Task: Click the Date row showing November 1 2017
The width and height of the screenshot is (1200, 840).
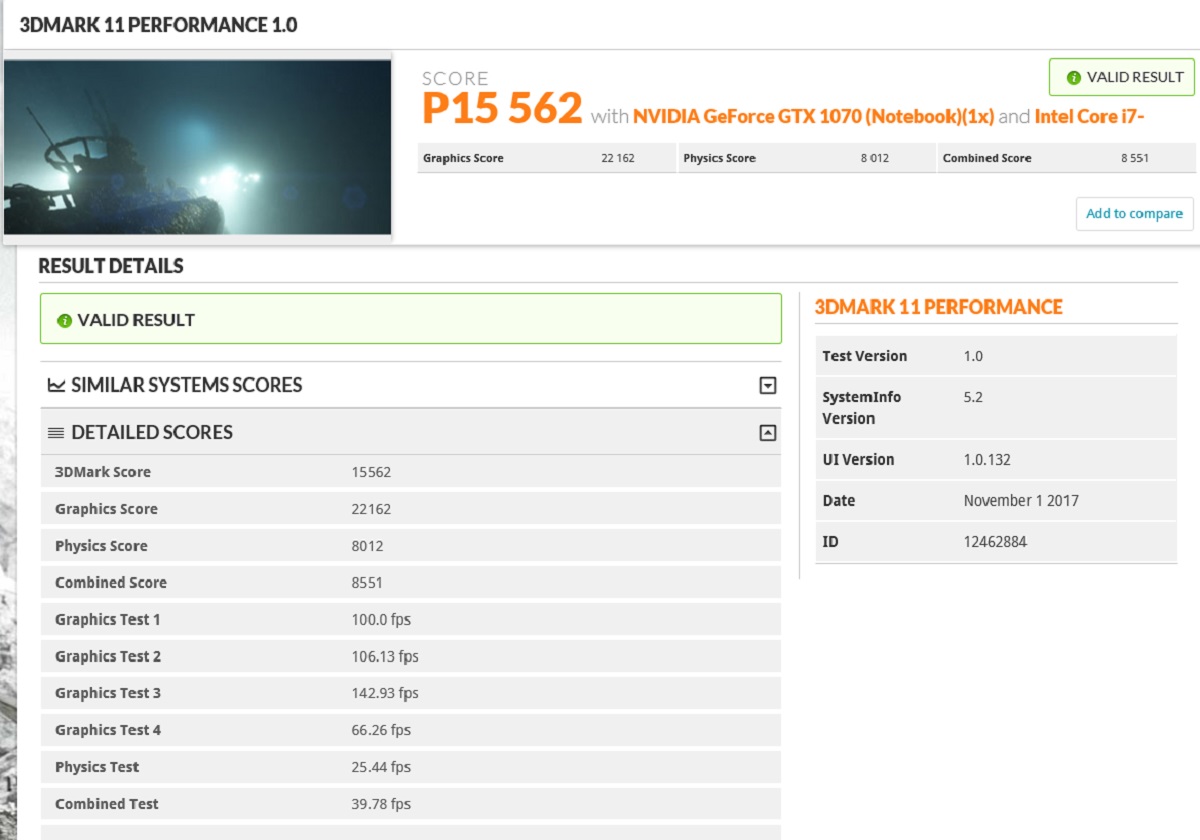Action: [x=995, y=501]
